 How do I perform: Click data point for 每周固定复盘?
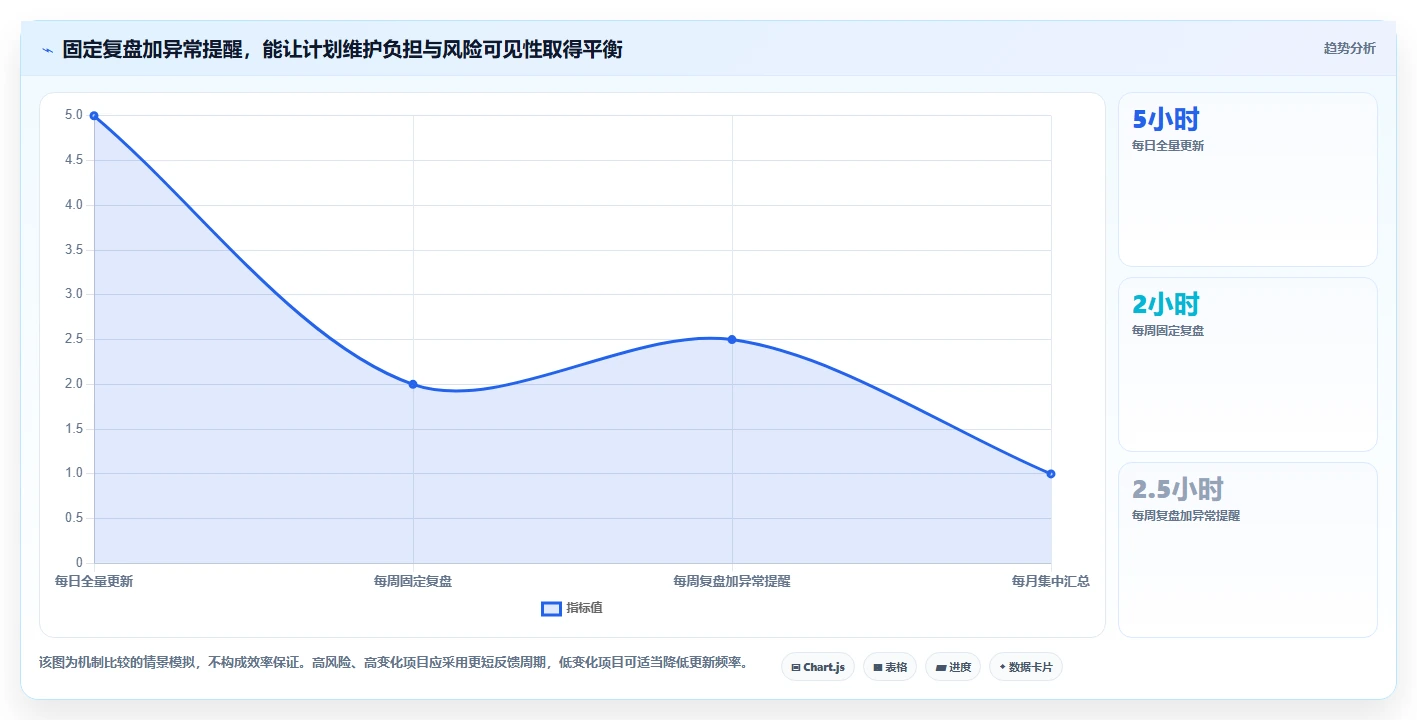[x=413, y=384]
